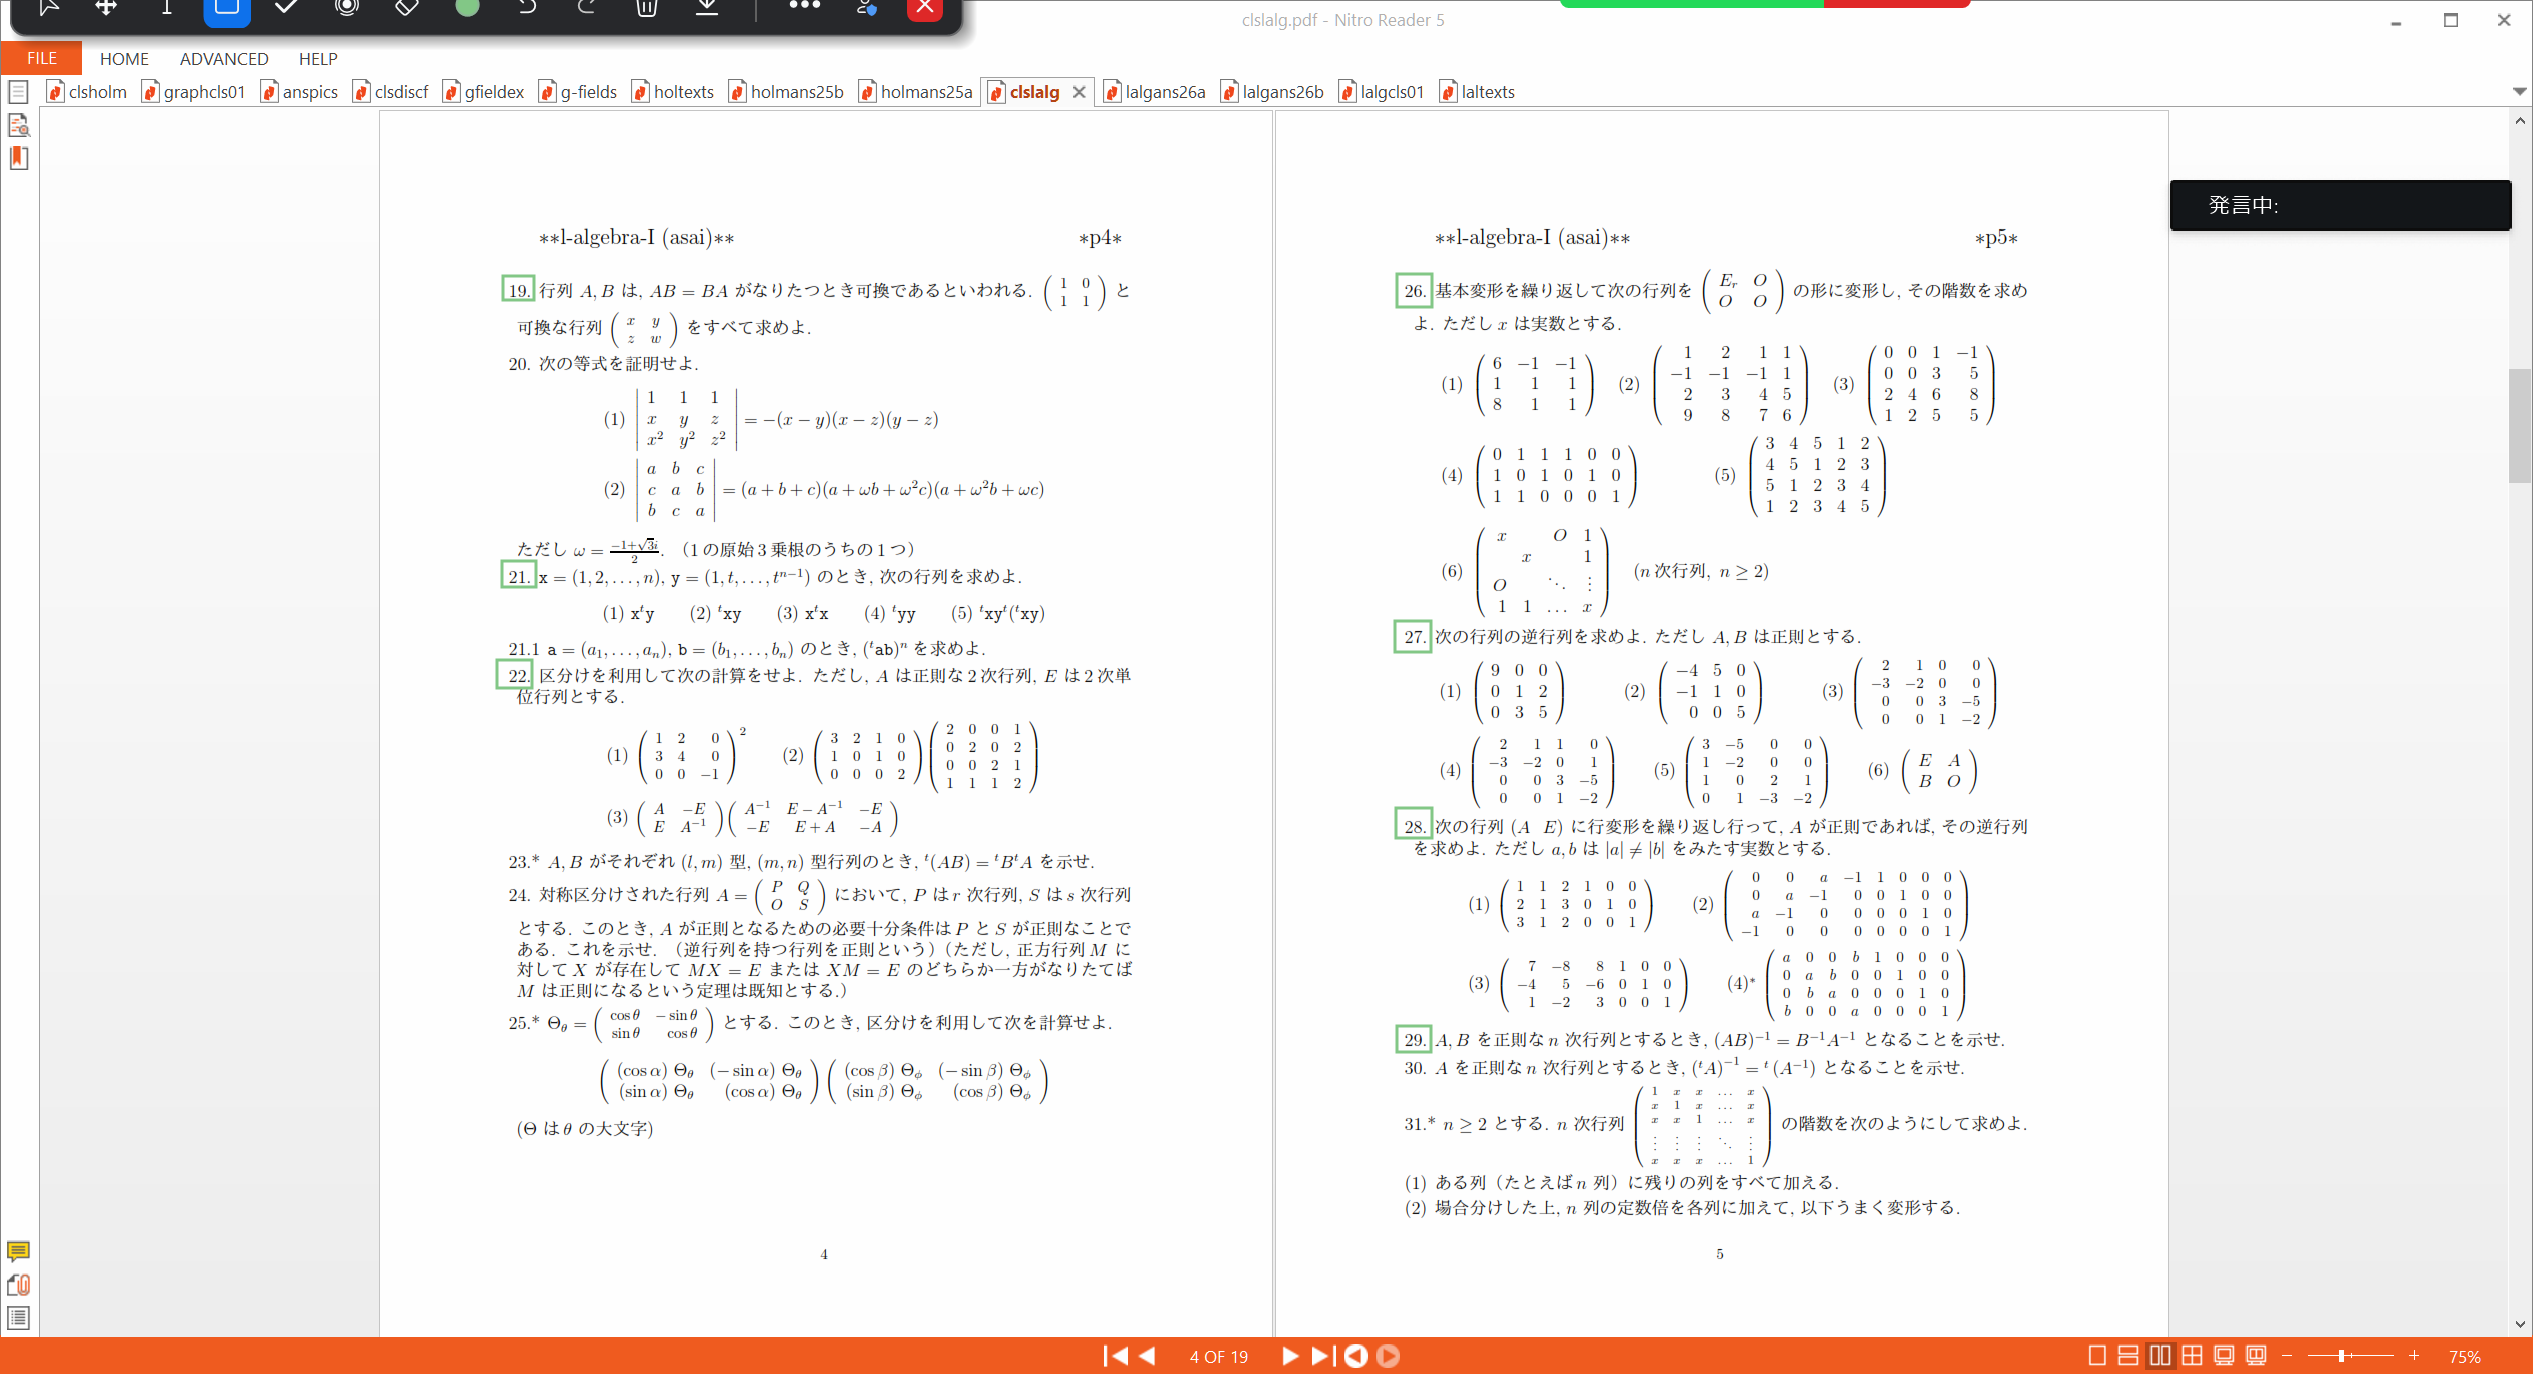Click the speaking indicator overlay box
Image resolution: width=2533 pixels, height=1374 pixels.
coord(2340,205)
